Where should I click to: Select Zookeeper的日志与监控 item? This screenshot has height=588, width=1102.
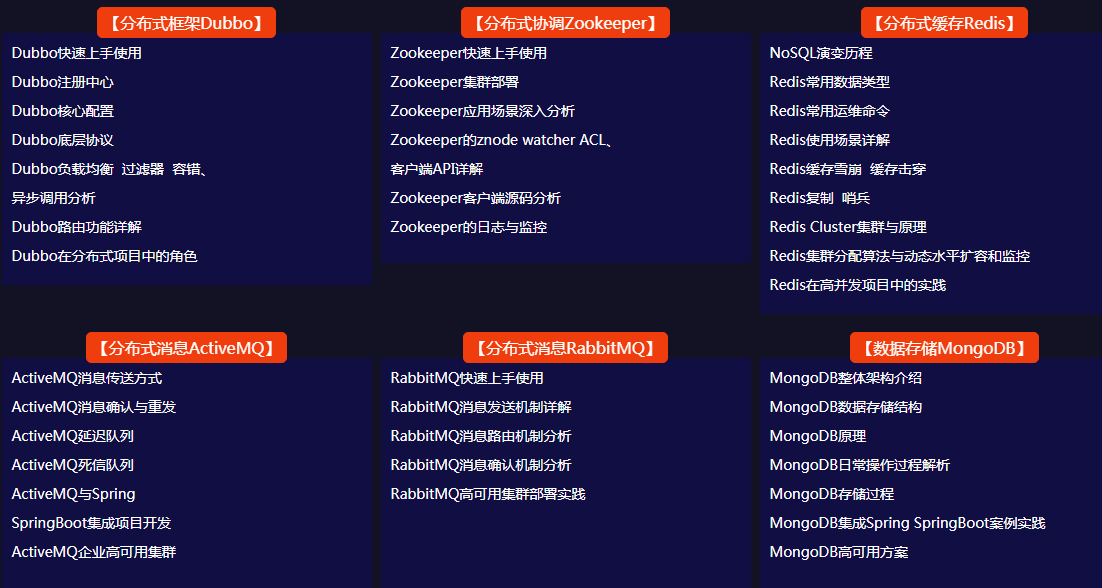468,227
